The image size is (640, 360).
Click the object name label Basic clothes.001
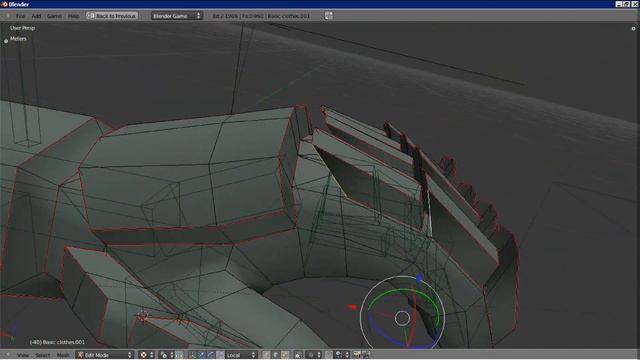click(x=57, y=342)
